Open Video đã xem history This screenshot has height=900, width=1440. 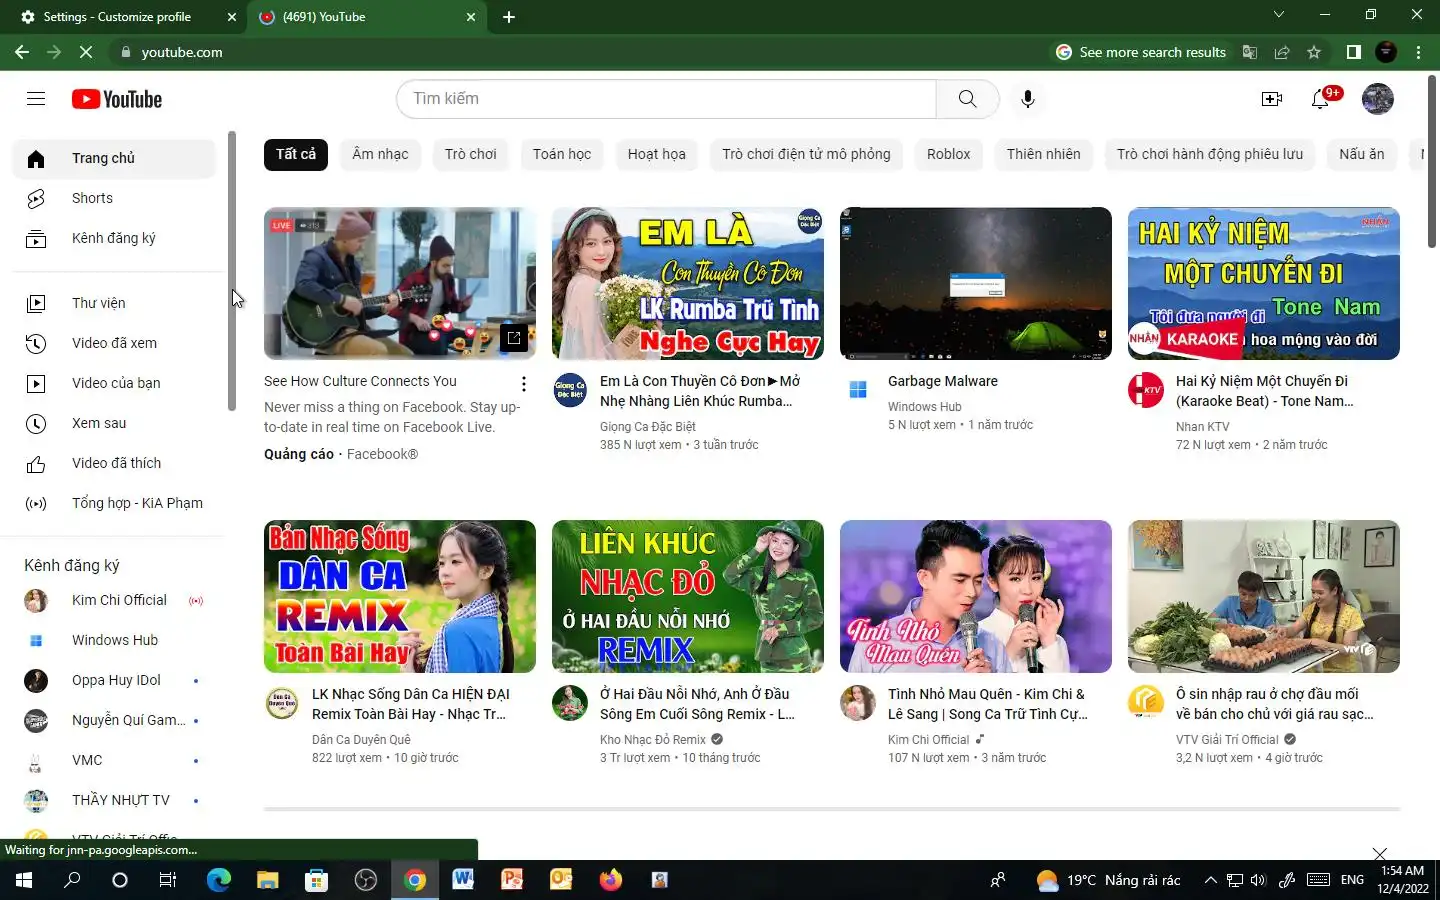click(114, 343)
